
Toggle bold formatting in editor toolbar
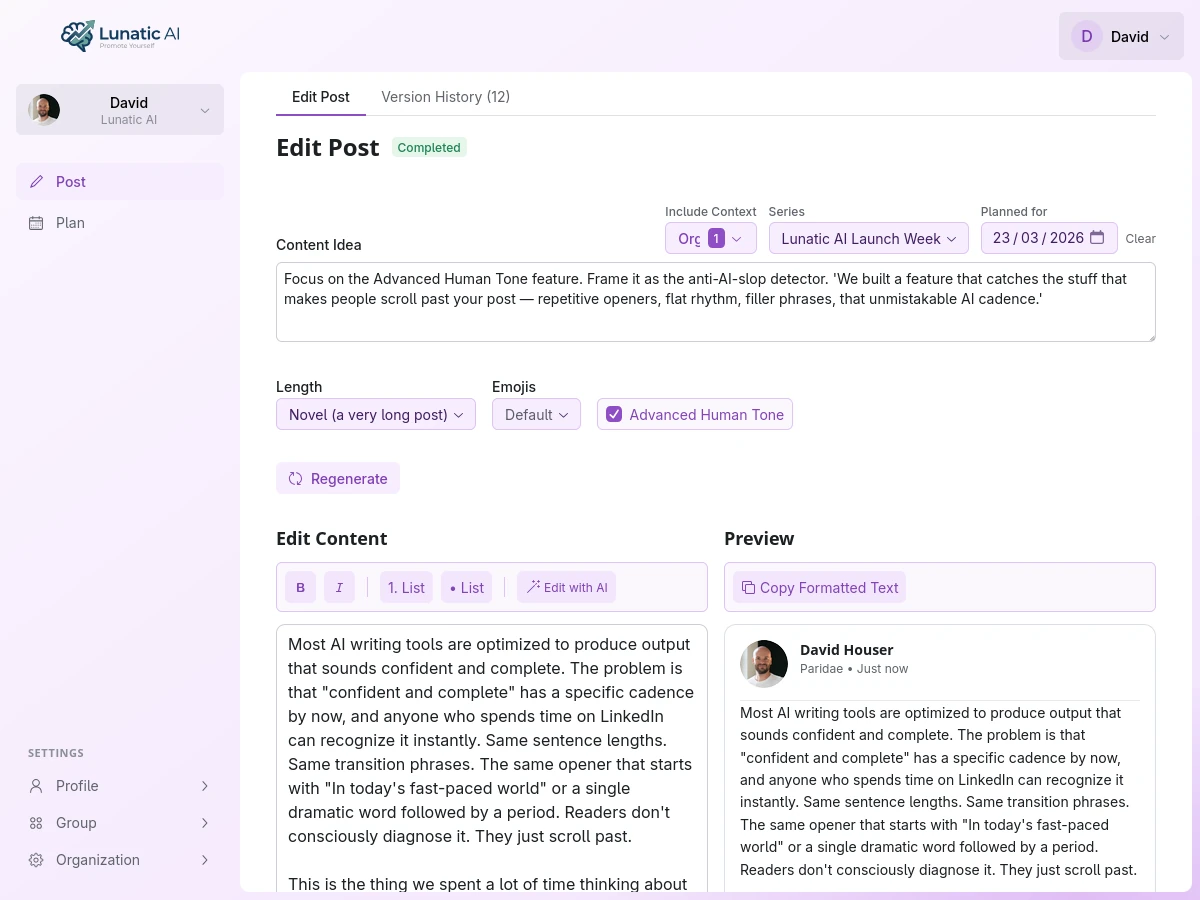click(301, 587)
